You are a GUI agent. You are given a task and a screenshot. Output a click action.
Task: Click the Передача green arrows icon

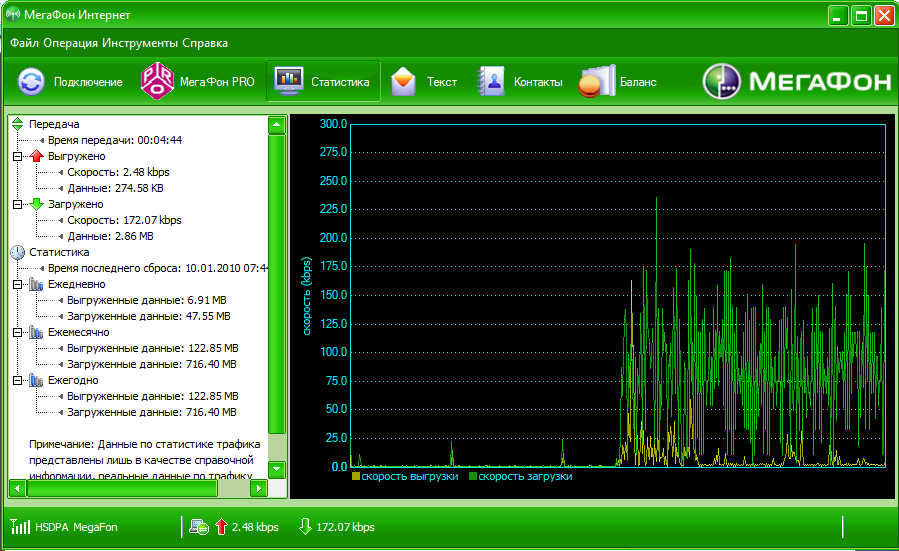tap(18, 124)
